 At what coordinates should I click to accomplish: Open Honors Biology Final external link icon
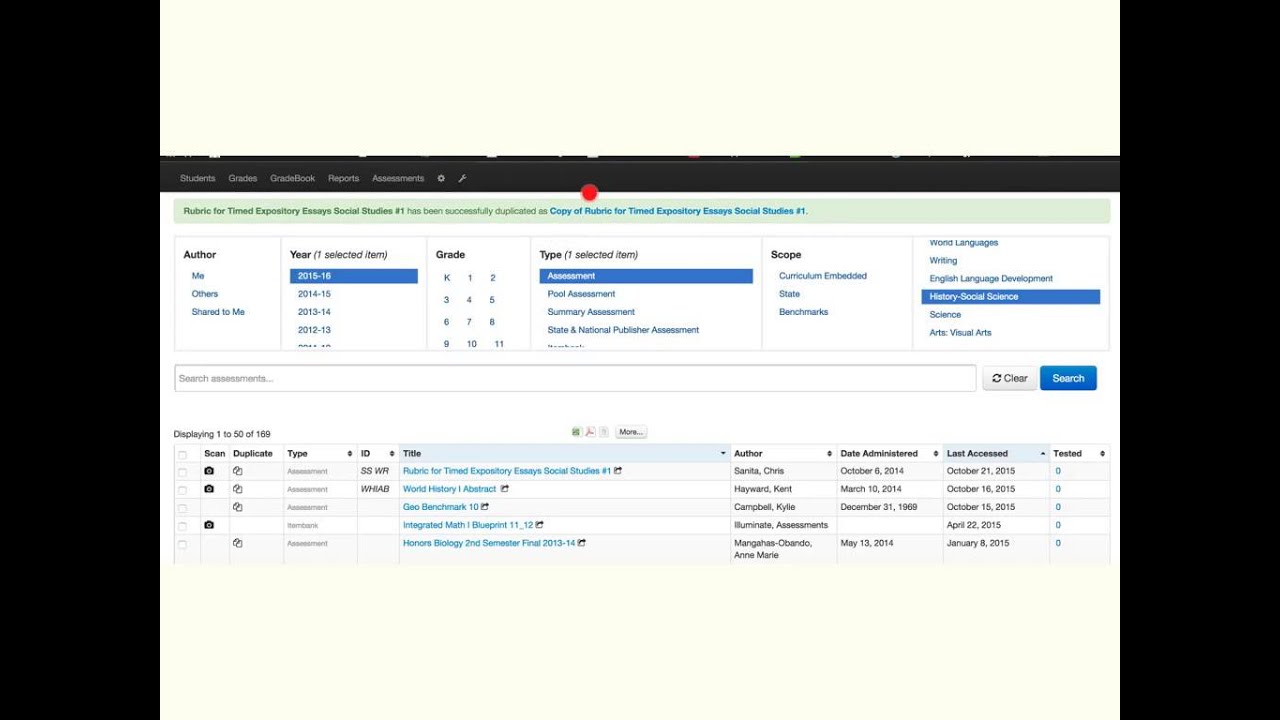coord(582,543)
